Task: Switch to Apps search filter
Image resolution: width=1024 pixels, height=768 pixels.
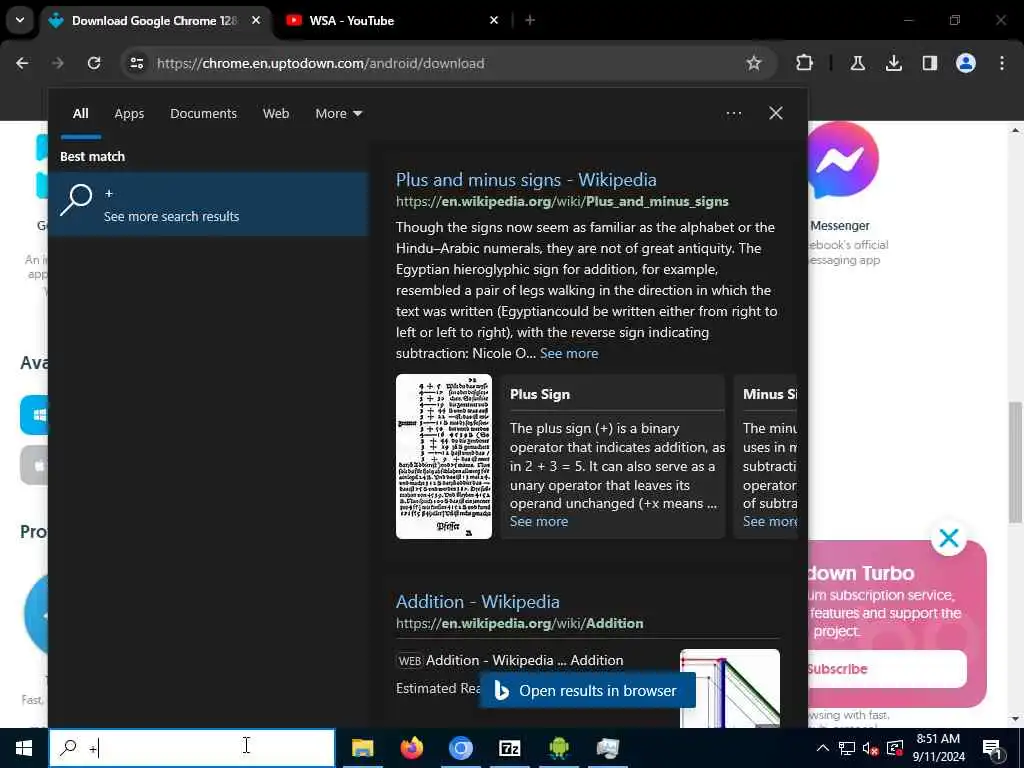Action: pos(129,114)
